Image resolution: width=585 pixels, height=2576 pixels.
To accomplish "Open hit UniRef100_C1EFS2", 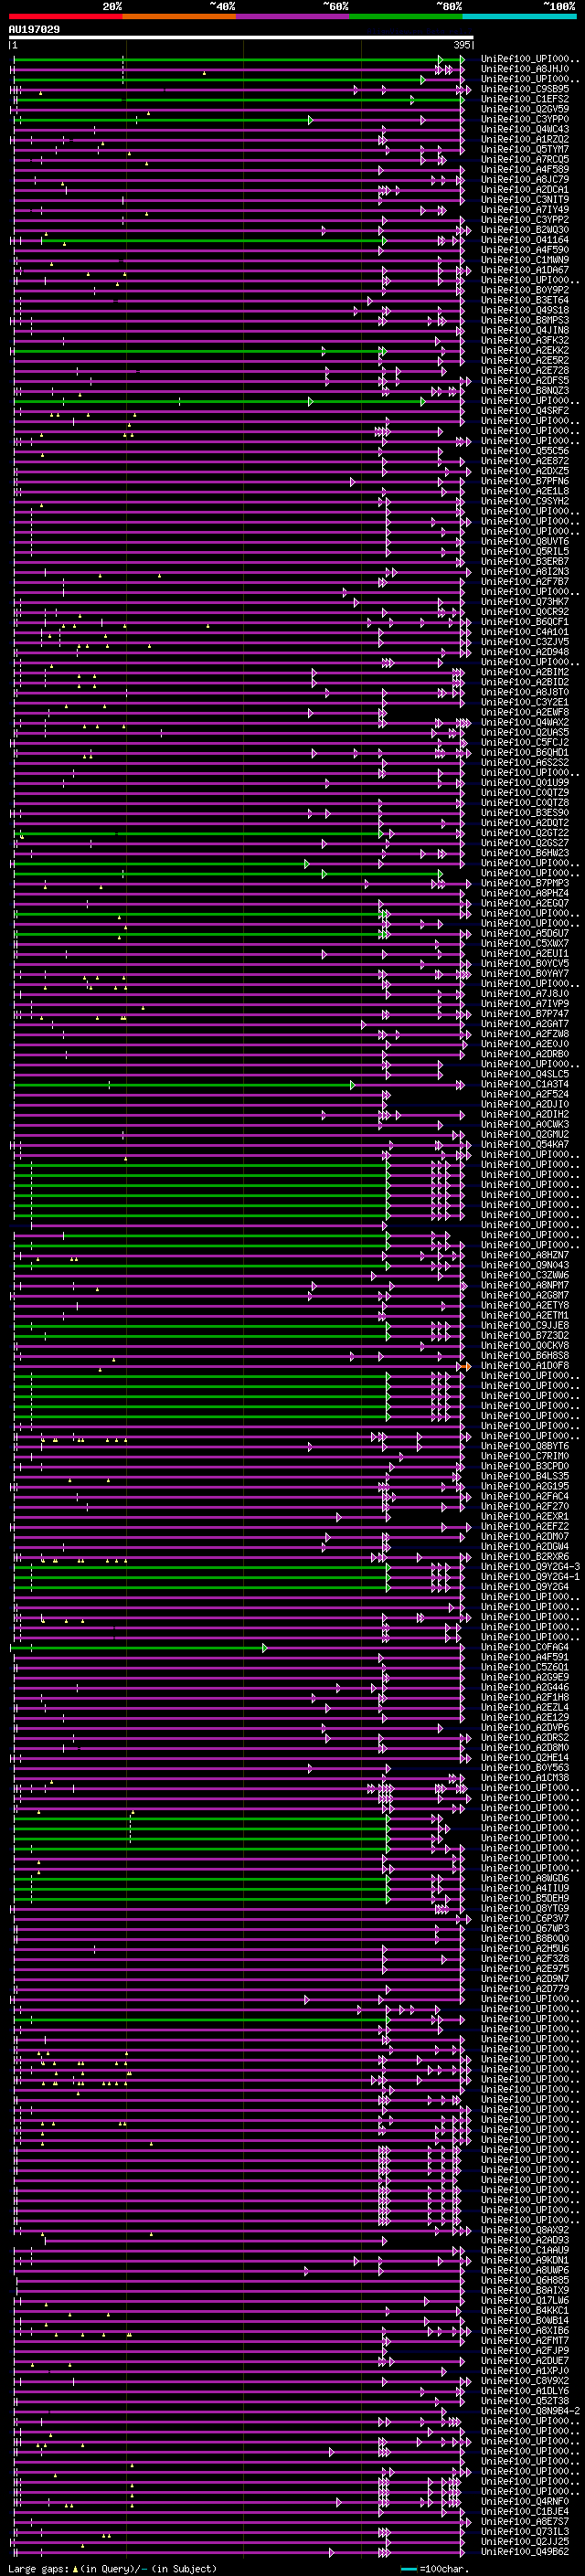I will click(525, 99).
